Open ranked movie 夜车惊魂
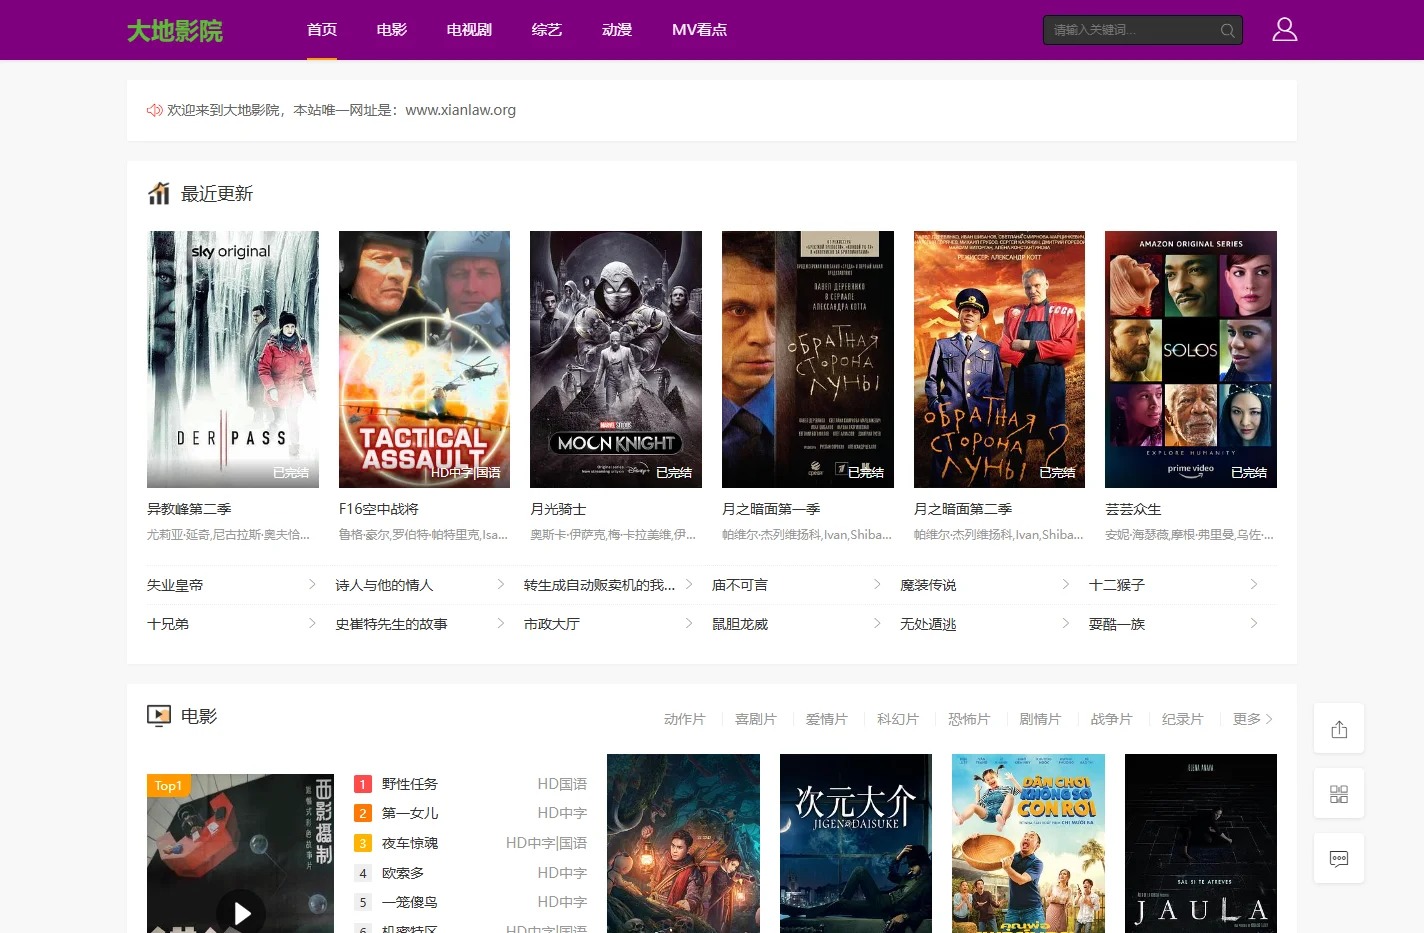This screenshot has height=933, width=1424. point(410,843)
